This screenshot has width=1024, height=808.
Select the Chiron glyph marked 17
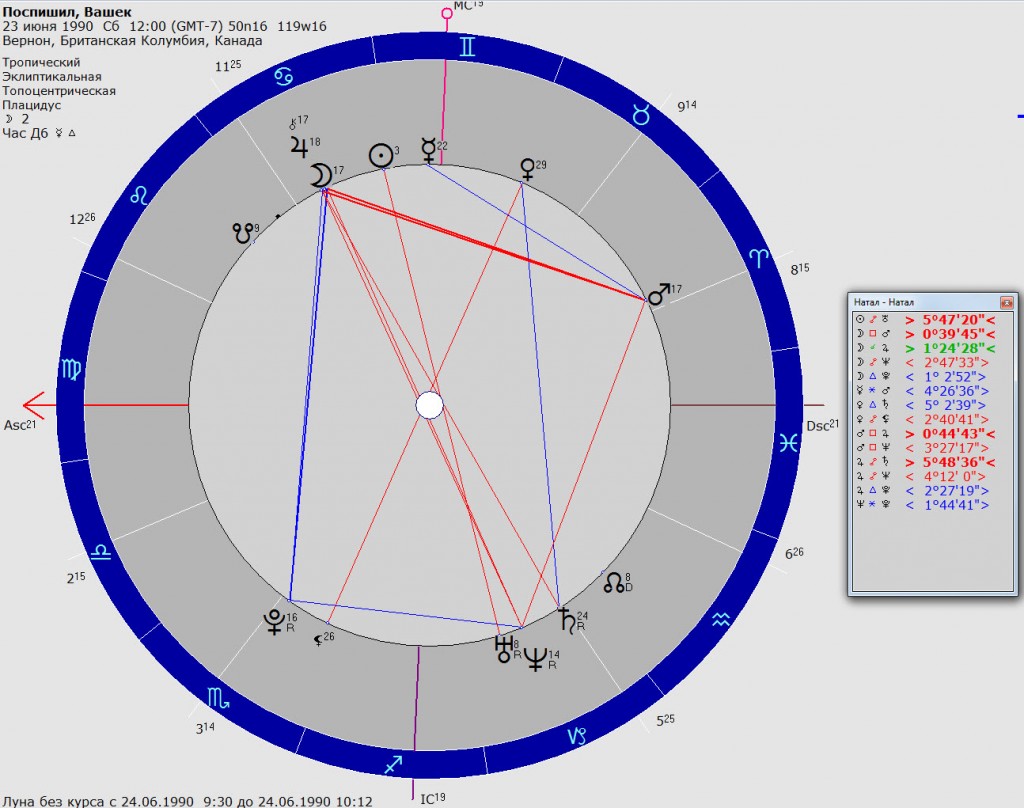coord(293,124)
